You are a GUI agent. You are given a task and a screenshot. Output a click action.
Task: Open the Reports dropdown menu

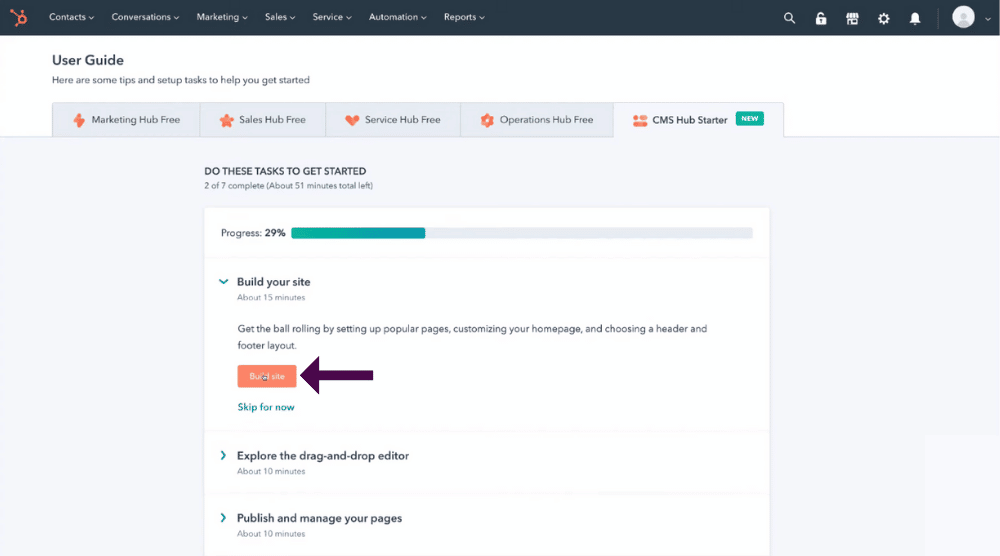(464, 17)
